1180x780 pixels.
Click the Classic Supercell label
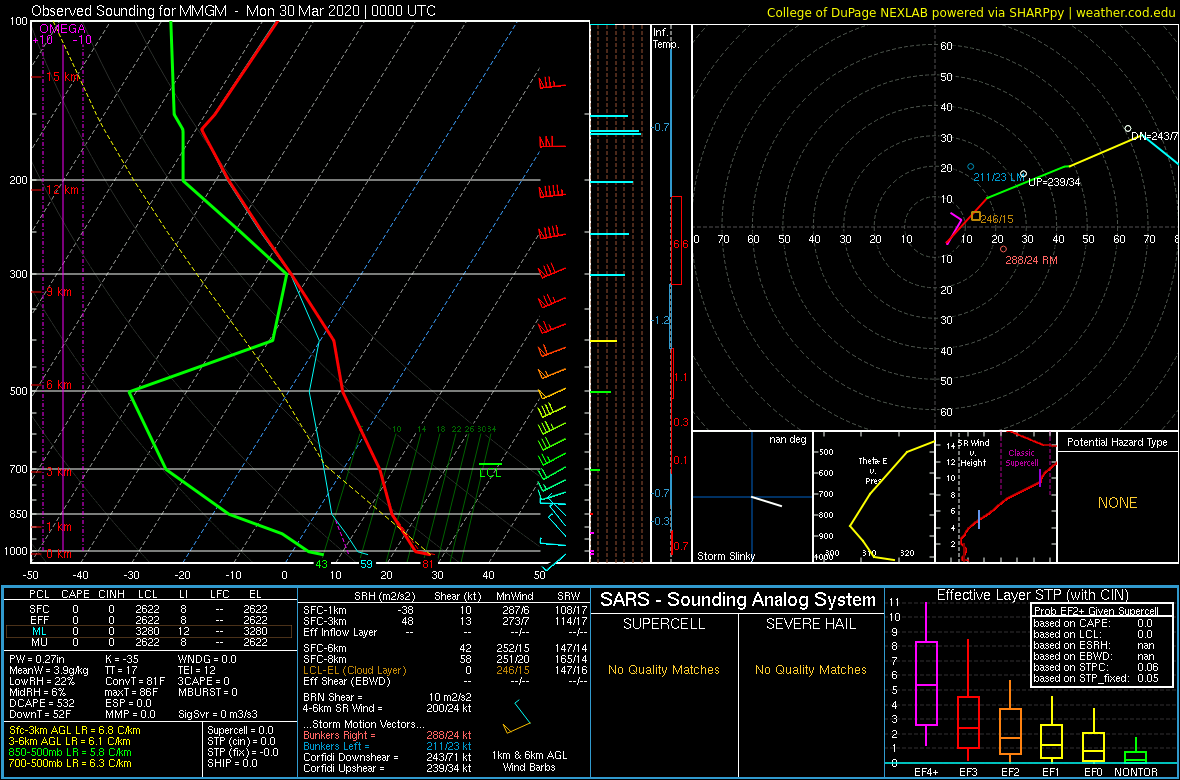pyautogui.click(x=1023, y=459)
